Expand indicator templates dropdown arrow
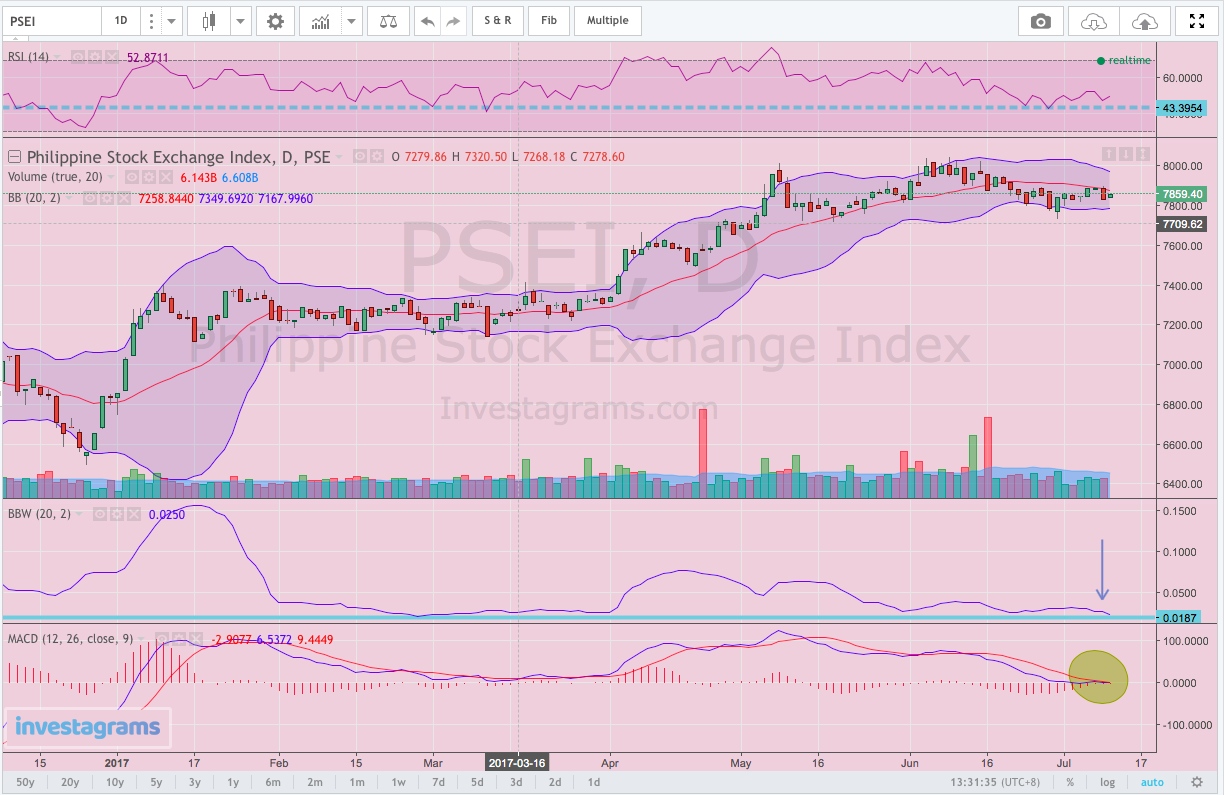Image resolution: width=1224 pixels, height=795 pixels. pyautogui.click(x=351, y=20)
